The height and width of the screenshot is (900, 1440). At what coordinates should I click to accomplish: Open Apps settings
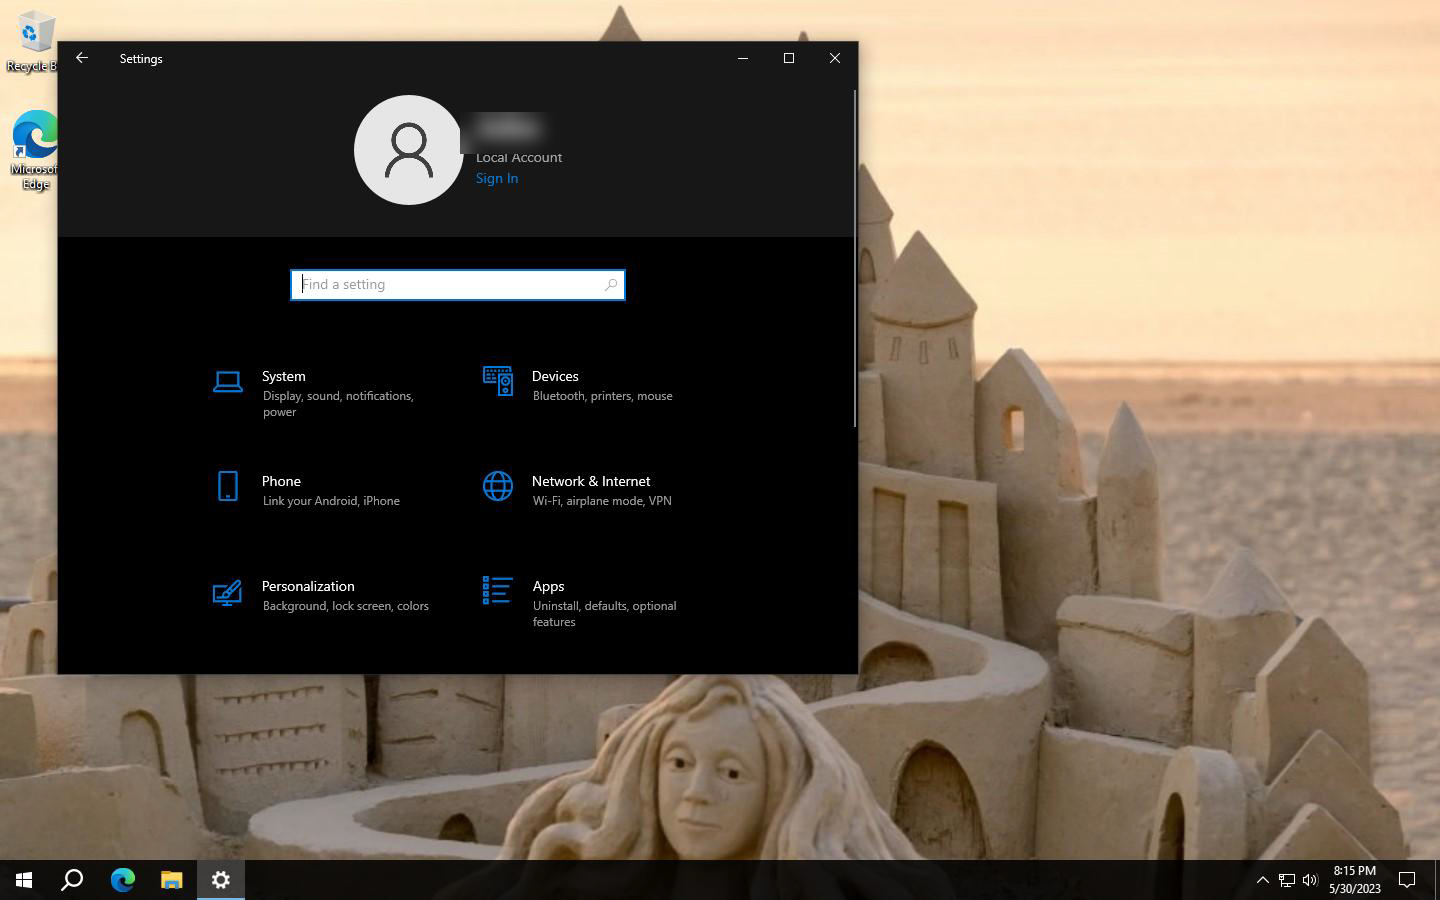[548, 586]
